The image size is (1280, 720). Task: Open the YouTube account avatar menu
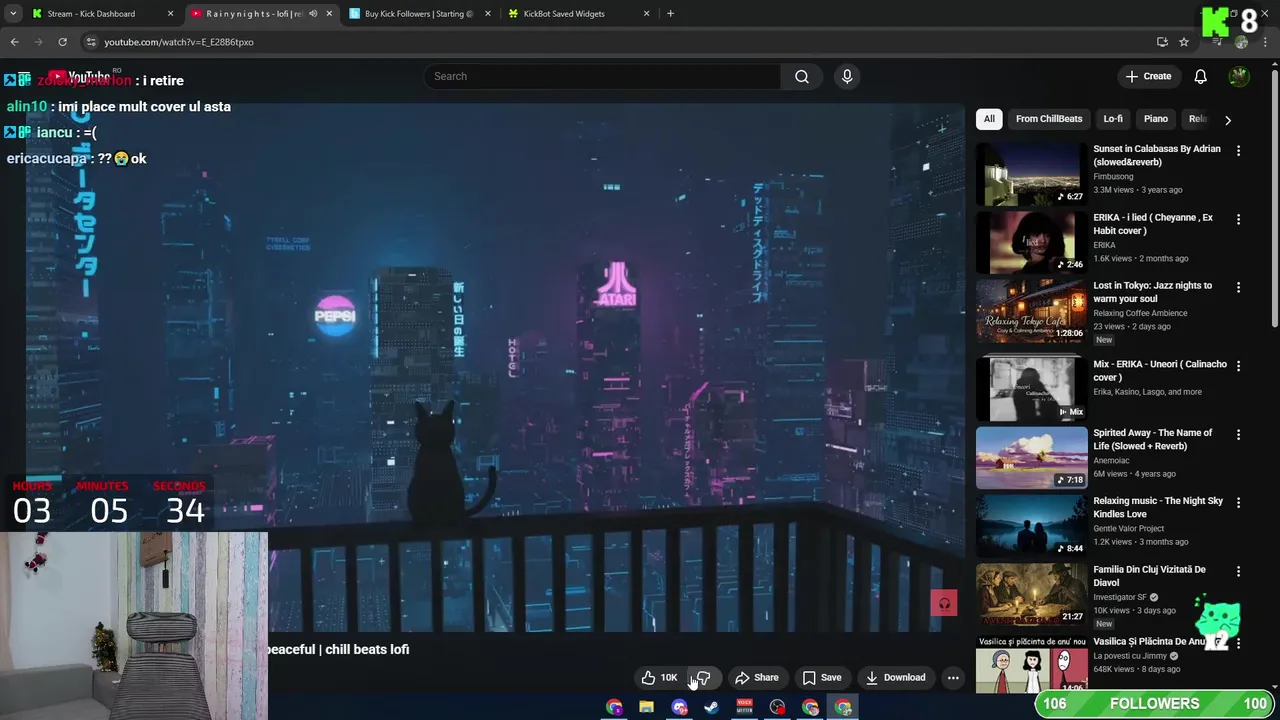pos(1239,77)
